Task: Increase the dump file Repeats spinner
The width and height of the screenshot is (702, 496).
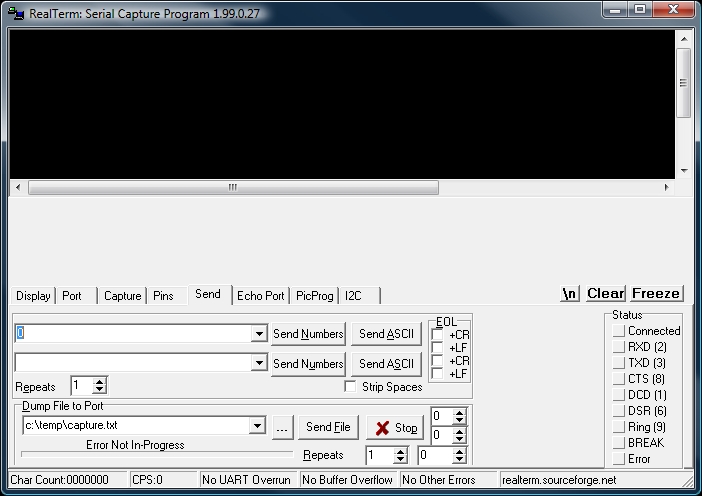Action: (x=400, y=452)
